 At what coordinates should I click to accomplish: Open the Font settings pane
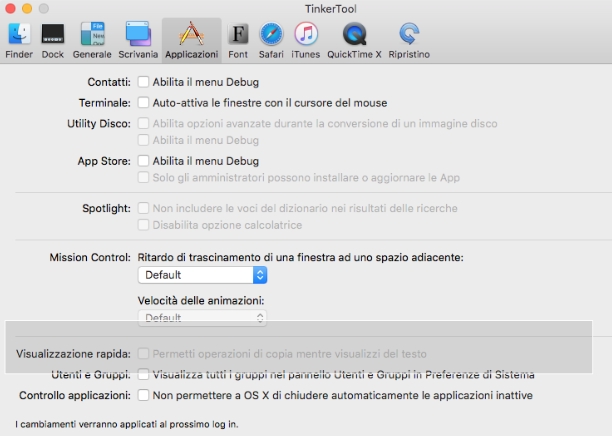tap(238, 41)
